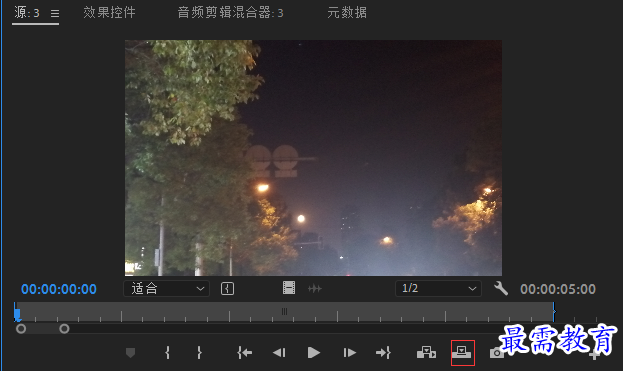Select the 源: 3 tab
623x371 pixels.
pyautogui.click(x=27, y=13)
